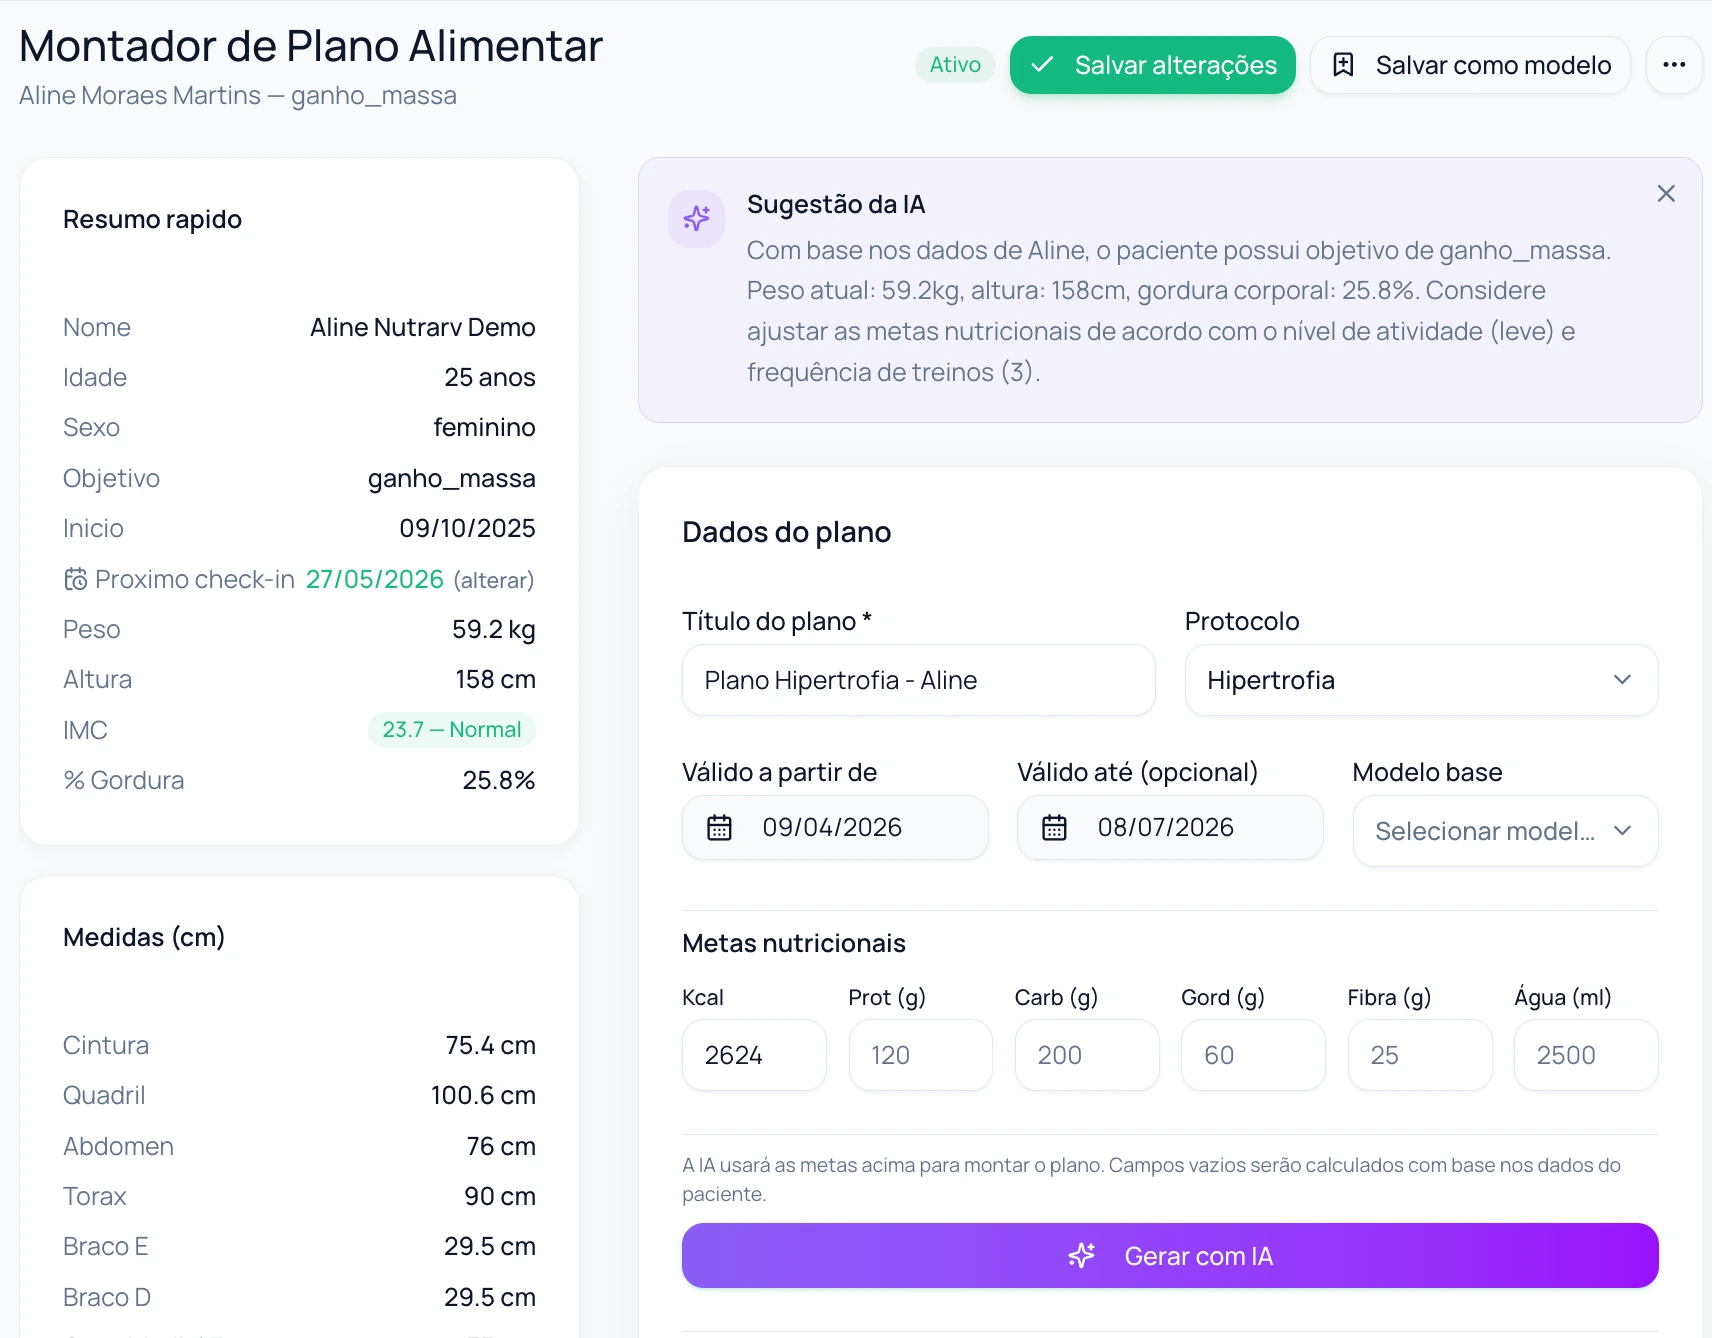Edit the Título do plano field
Viewport: 1712px width, 1338px height.
coord(918,680)
